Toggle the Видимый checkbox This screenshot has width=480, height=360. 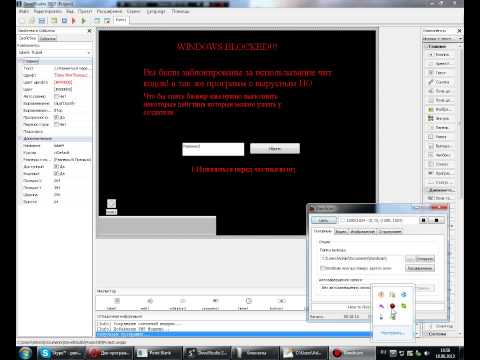[x=57, y=173]
